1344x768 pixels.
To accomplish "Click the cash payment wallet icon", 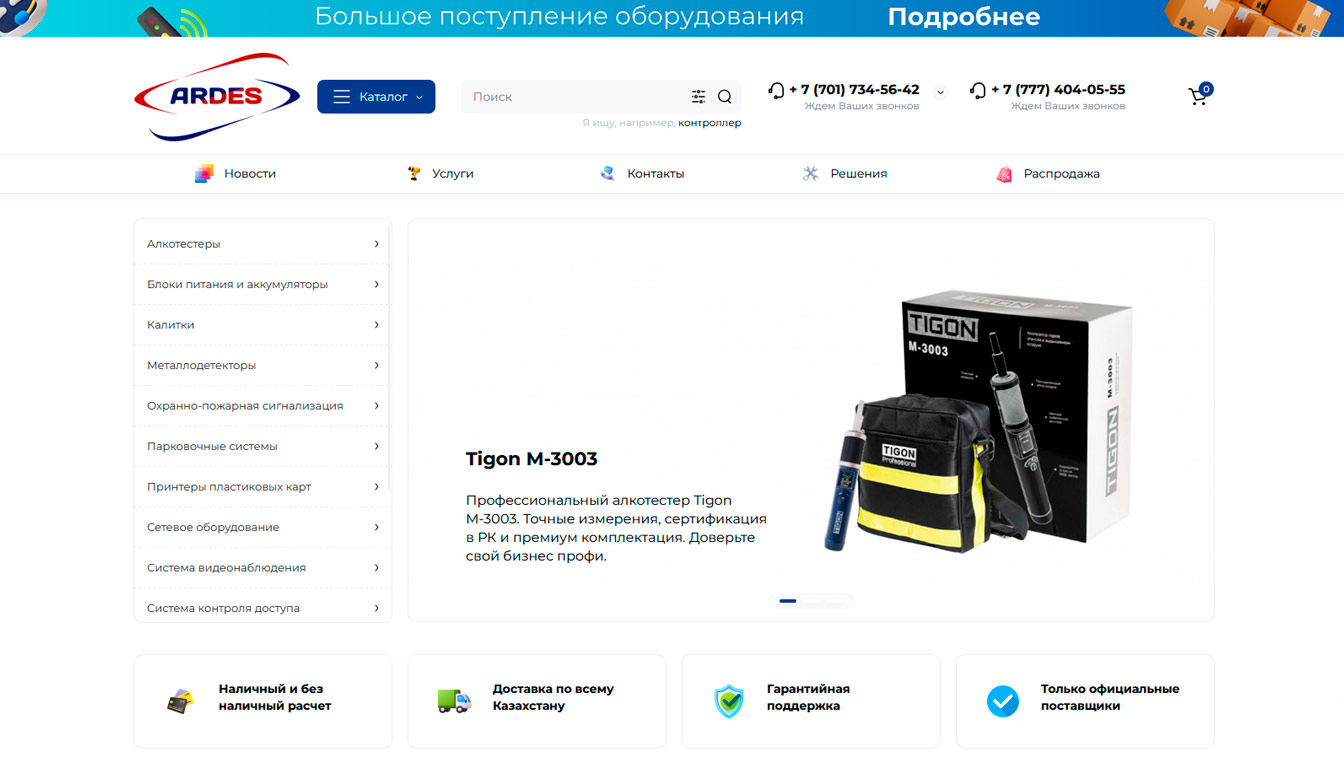I will click(x=180, y=700).
